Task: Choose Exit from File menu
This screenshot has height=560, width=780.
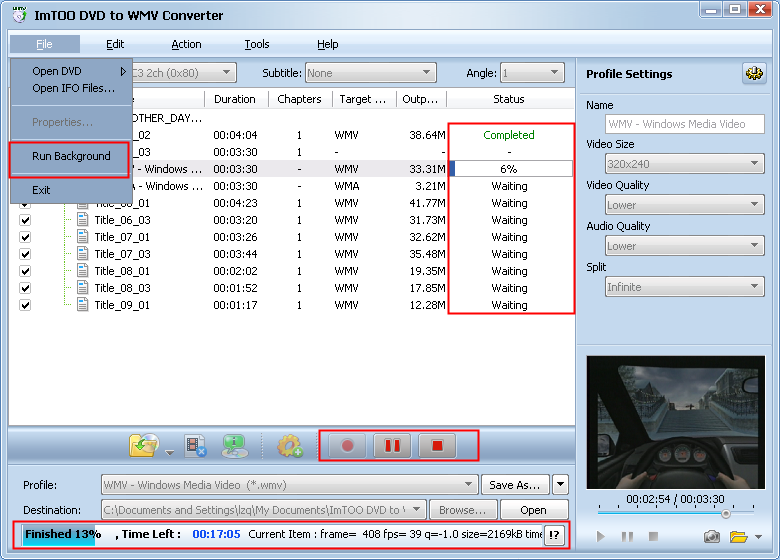Action: 71,189
